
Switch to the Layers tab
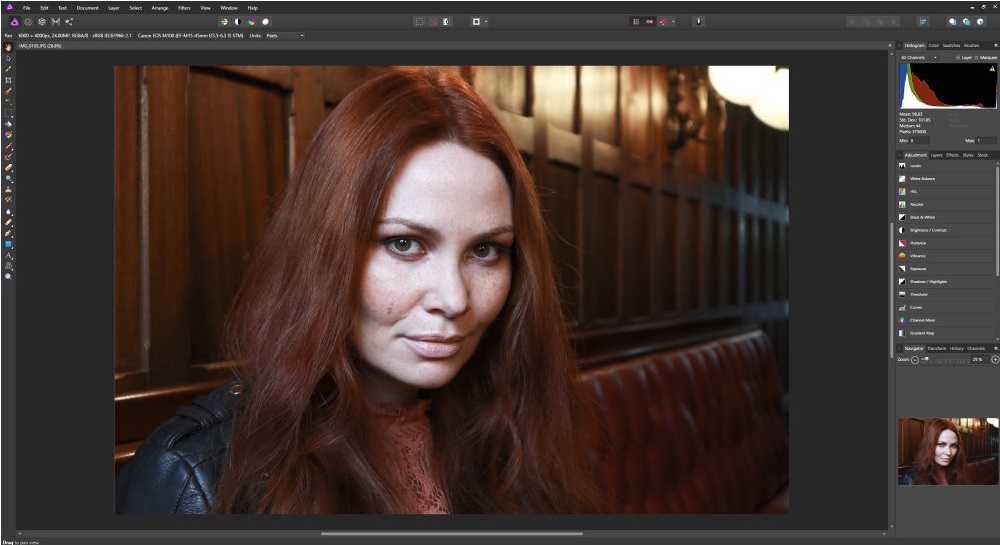pyautogui.click(x=936, y=155)
